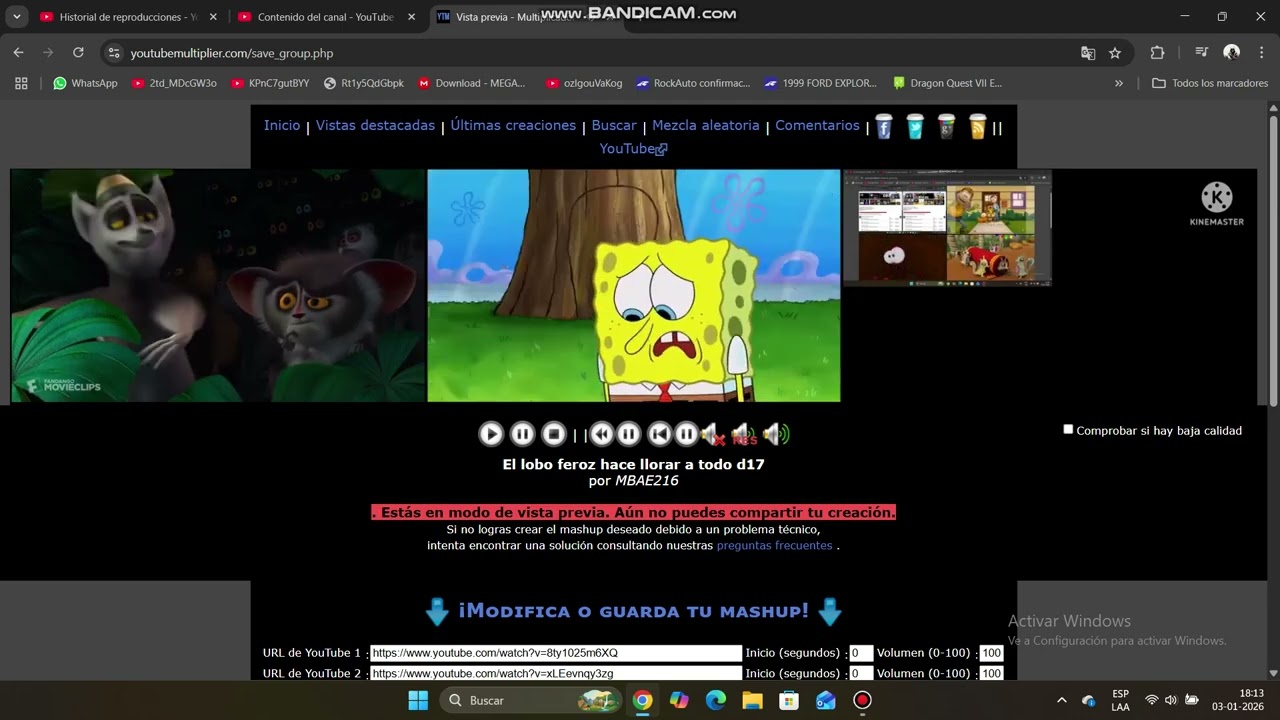Share via the Google Plus cup icon
1280x720 pixels.
[947, 126]
